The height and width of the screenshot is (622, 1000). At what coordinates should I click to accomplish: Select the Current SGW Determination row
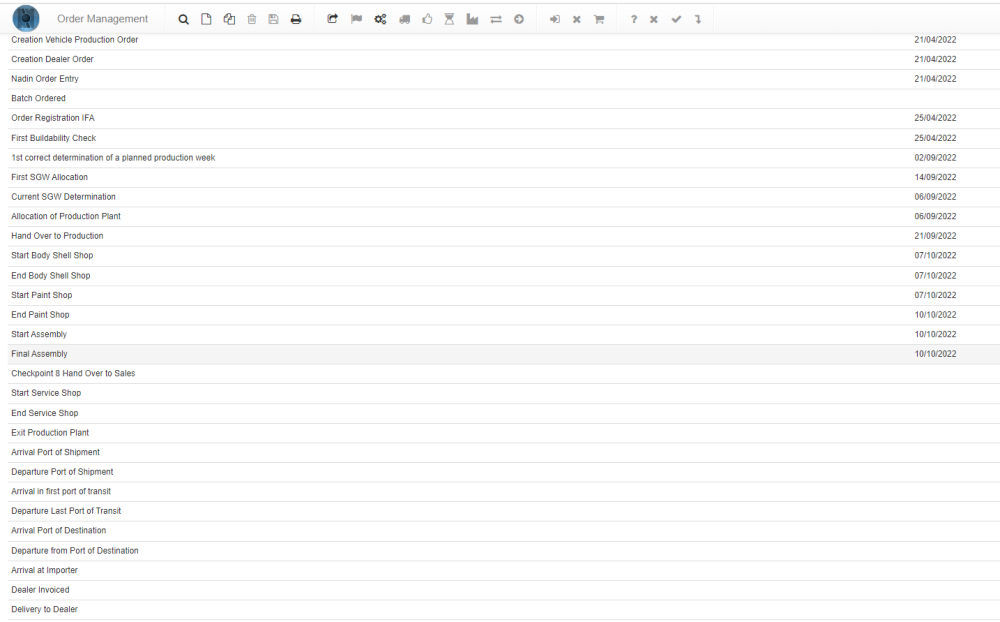pyautogui.click(x=504, y=197)
